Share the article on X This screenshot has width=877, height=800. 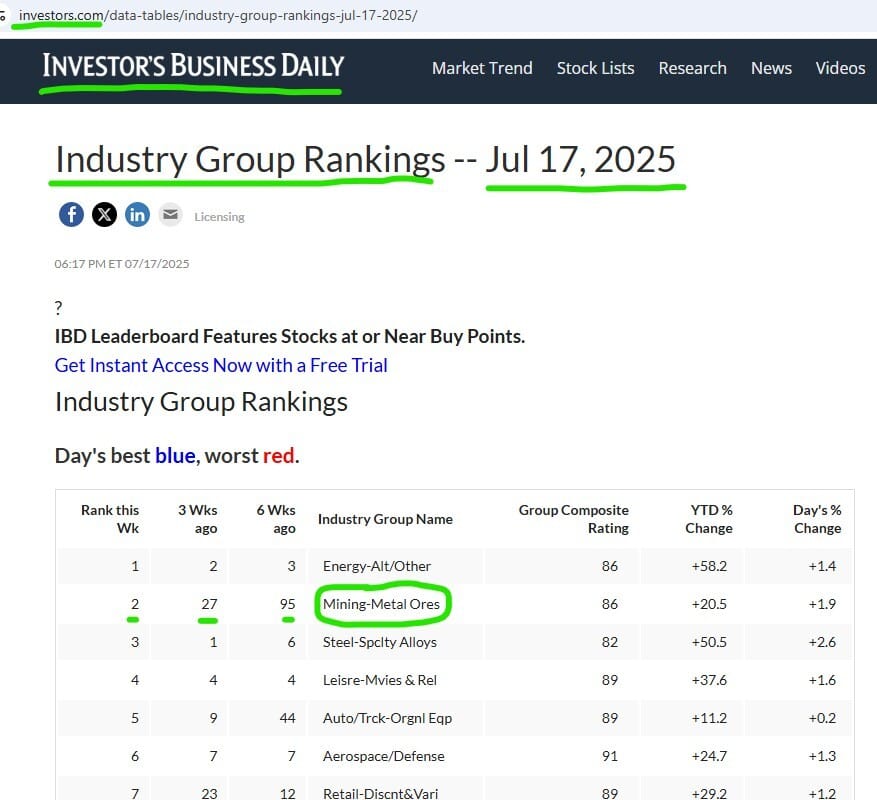point(104,215)
